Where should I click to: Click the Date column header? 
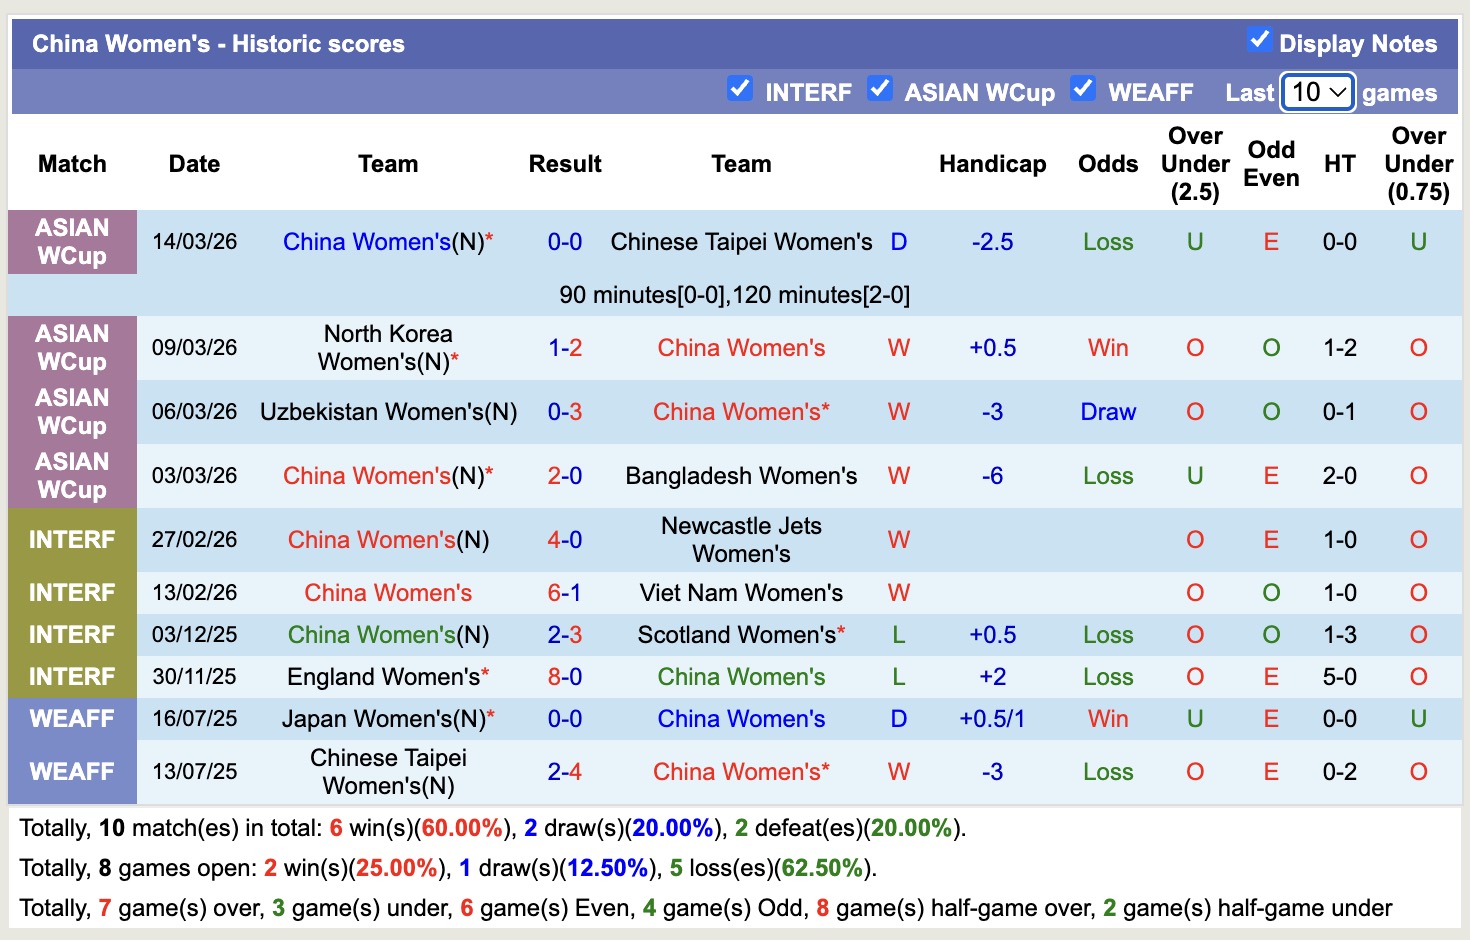click(x=194, y=163)
